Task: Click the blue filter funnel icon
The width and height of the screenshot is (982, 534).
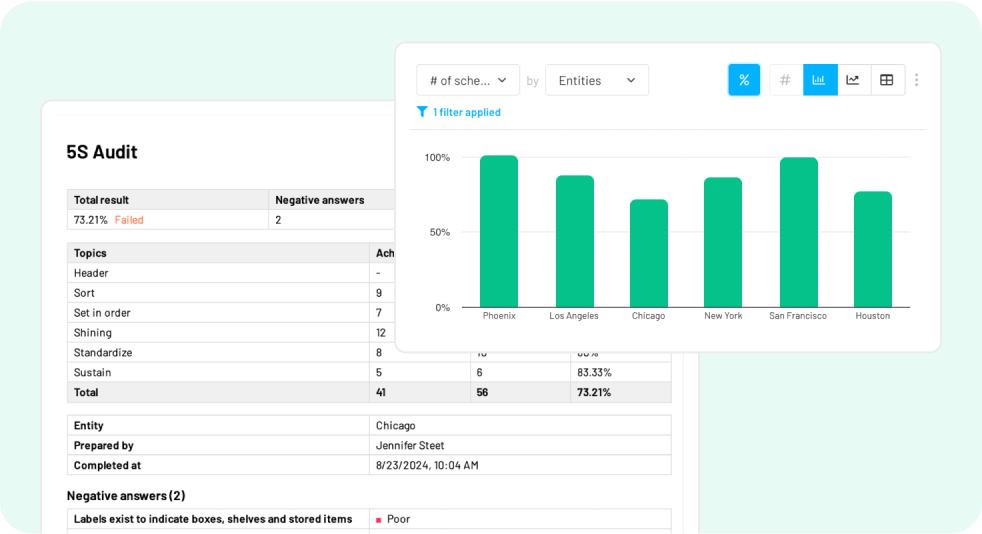Action: [422, 112]
